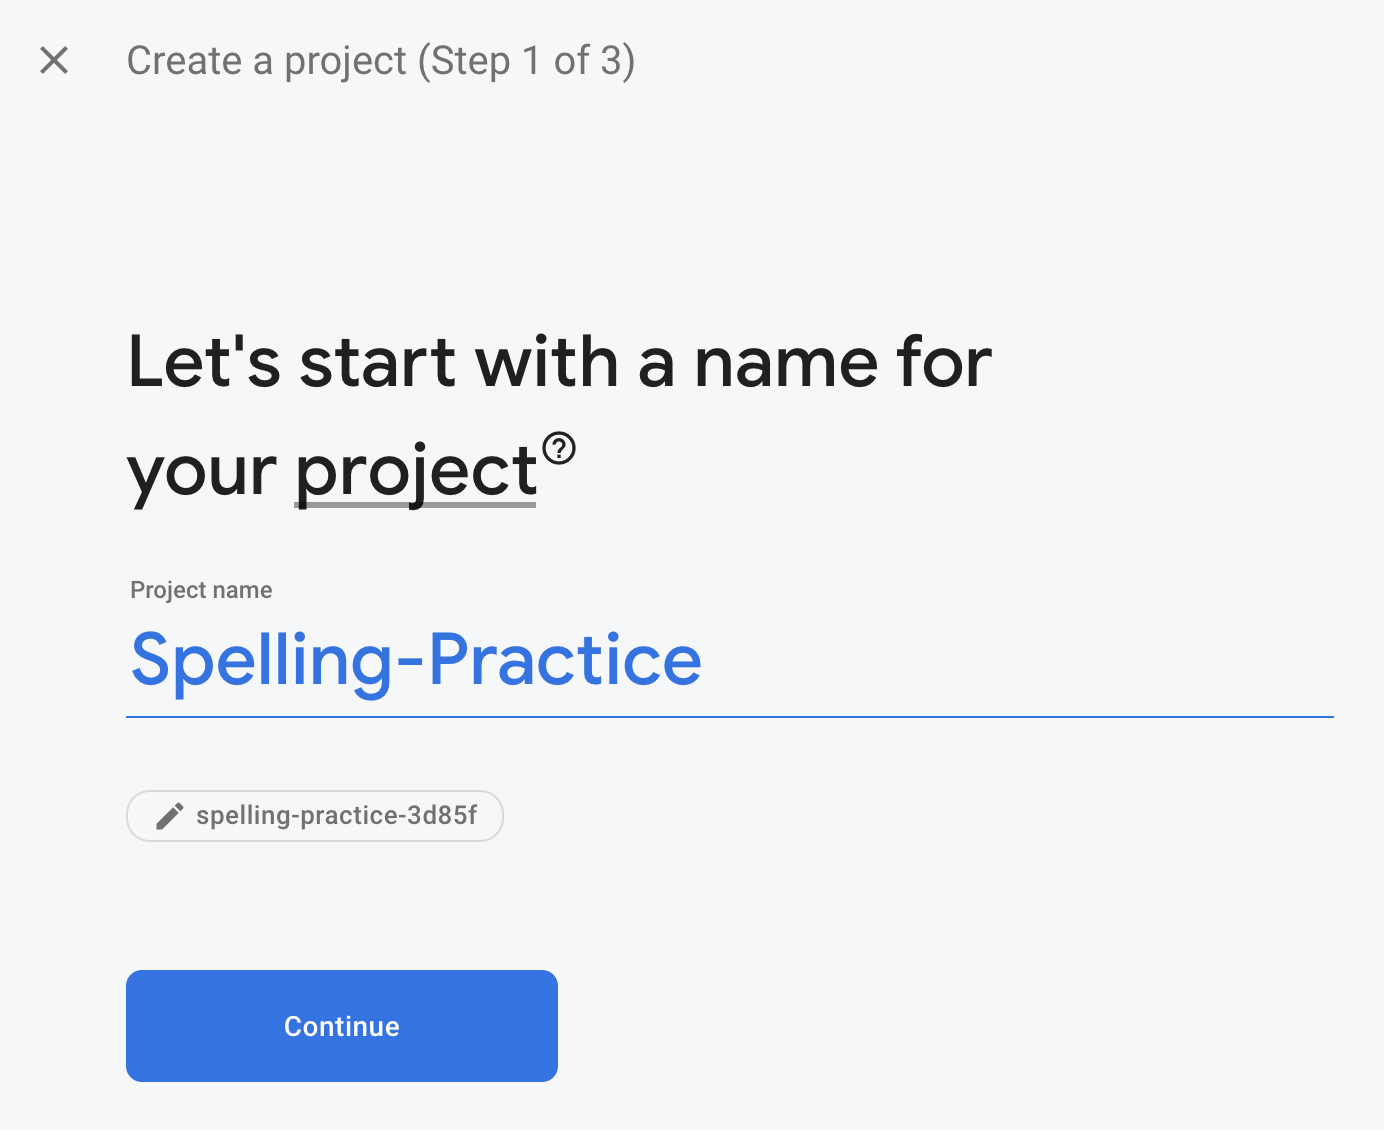Click the "Create a project (Step 1 of 3)" title
This screenshot has width=1384, height=1130.
380,61
